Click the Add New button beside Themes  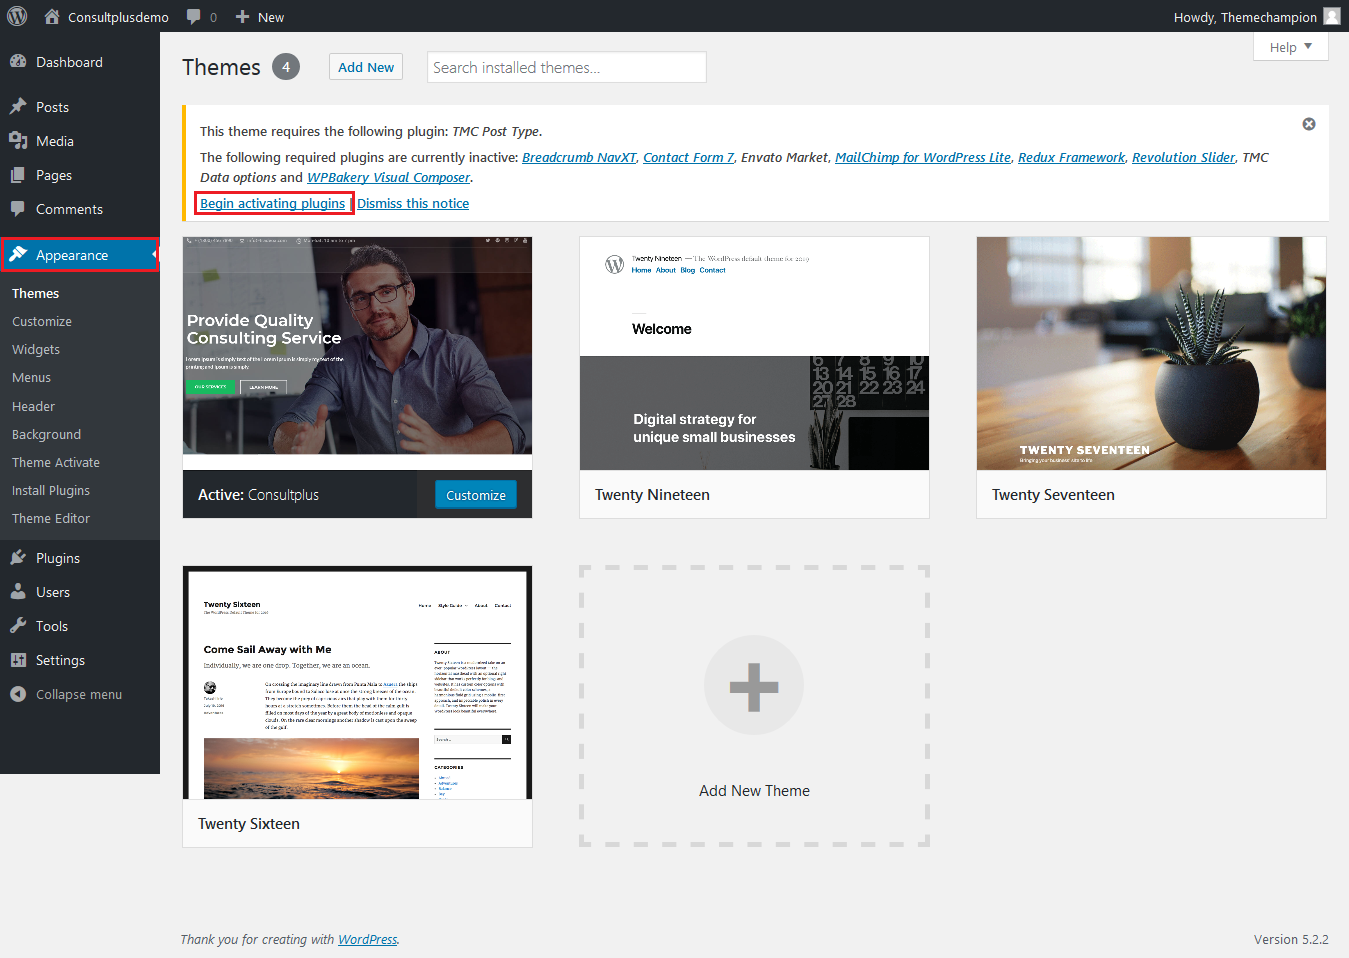point(366,67)
